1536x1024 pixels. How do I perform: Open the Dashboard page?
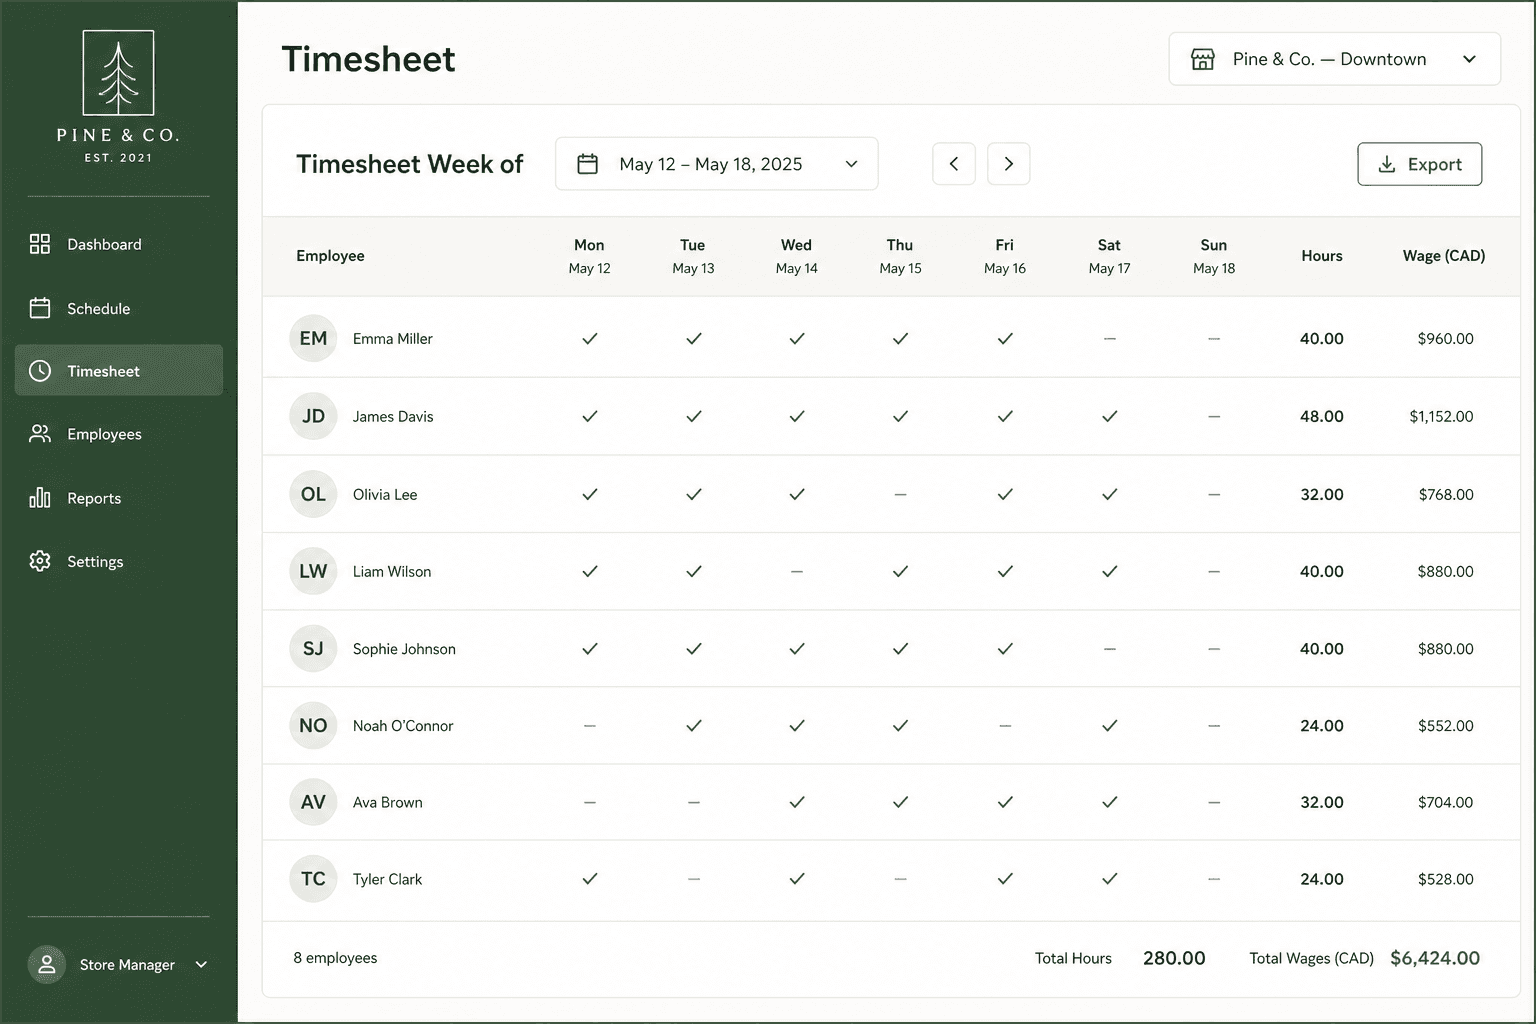pos(119,244)
